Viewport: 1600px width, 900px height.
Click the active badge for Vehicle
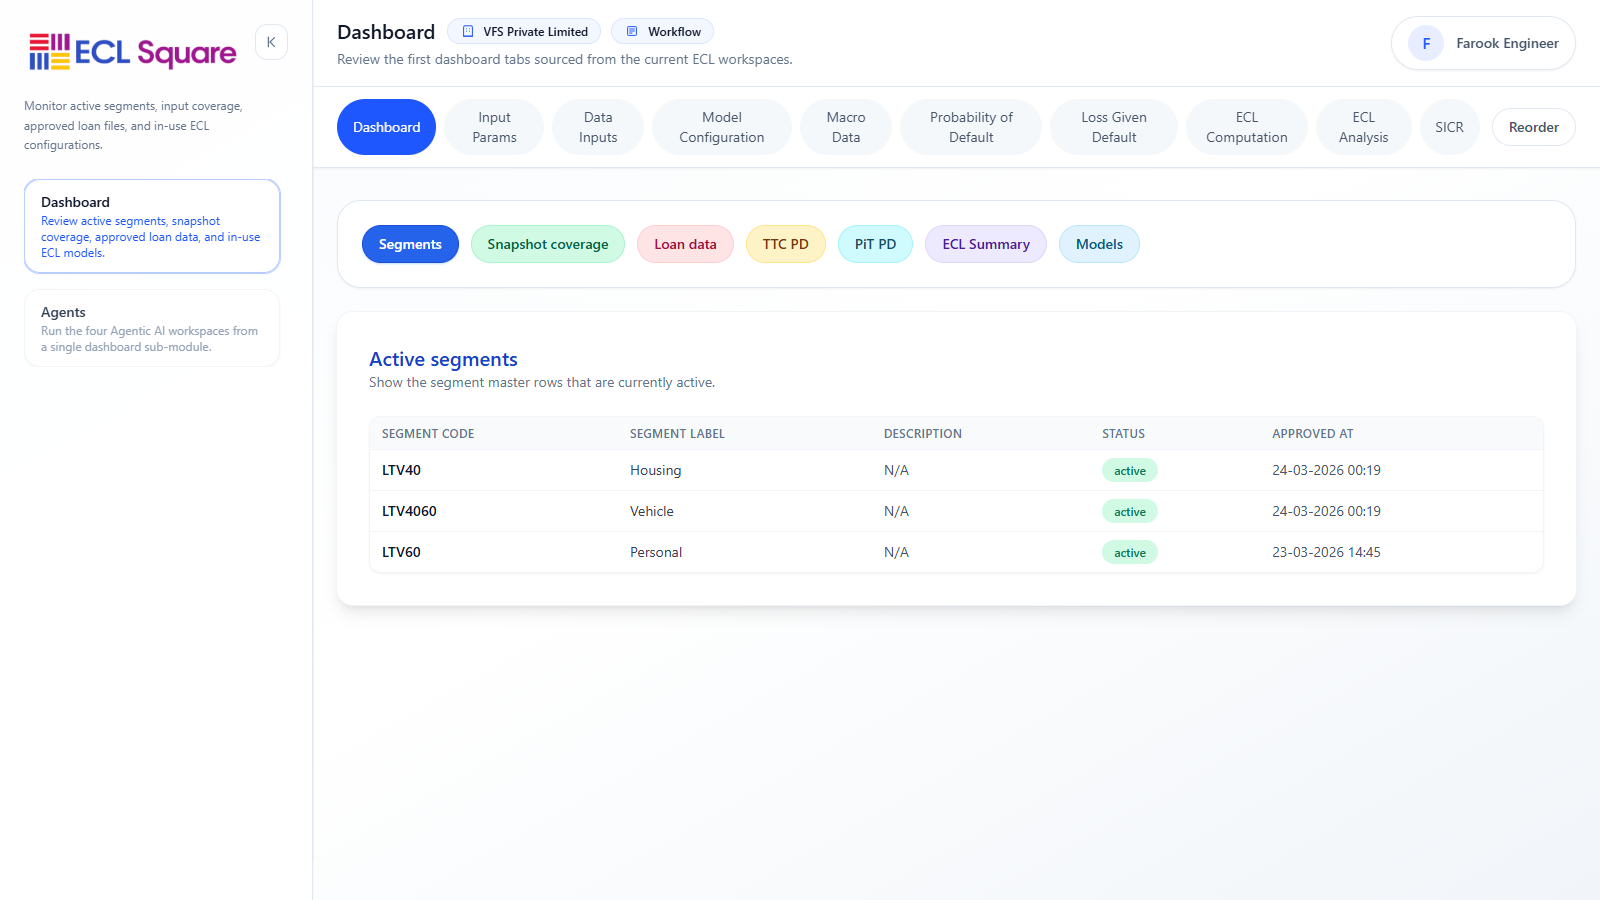click(x=1130, y=511)
